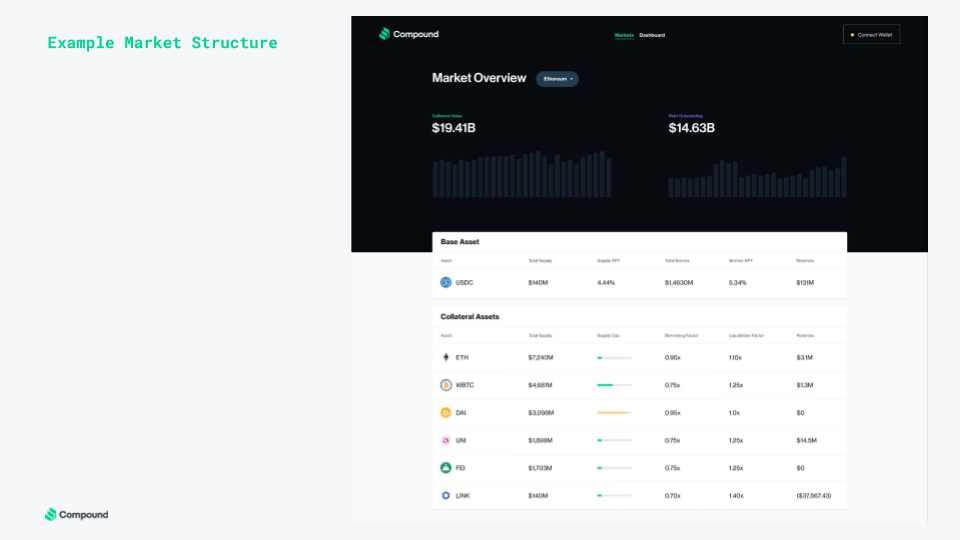This screenshot has height=540, width=960.
Task: Open the Ethereum network dropdown
Action: click(x=557, y=79)
